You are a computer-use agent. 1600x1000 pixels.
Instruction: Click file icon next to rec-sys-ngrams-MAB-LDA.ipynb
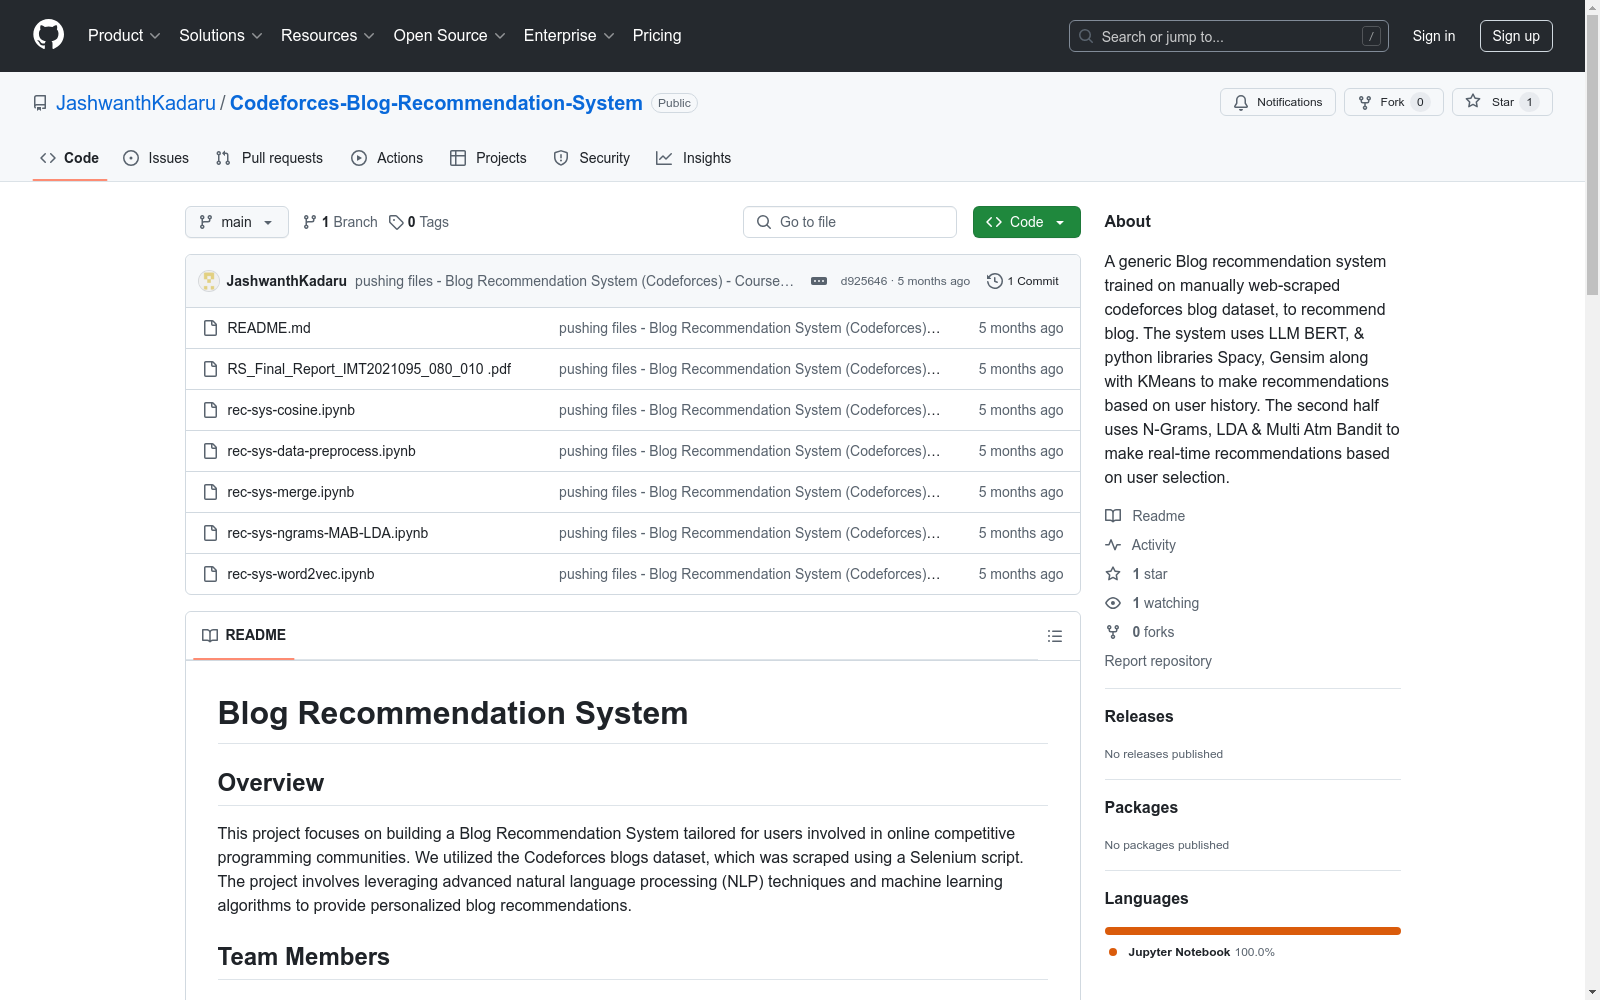[210, 533]
